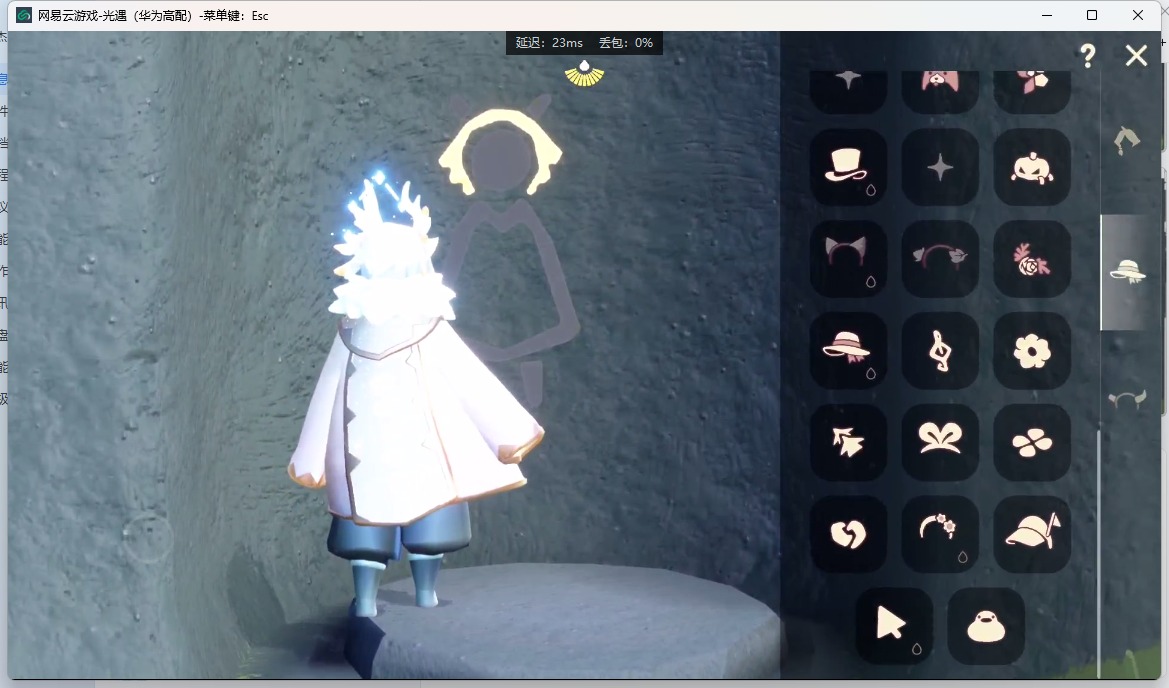Switch to the hairstyle category tab
This screenshot has height=688, width=1169.
1127,140
